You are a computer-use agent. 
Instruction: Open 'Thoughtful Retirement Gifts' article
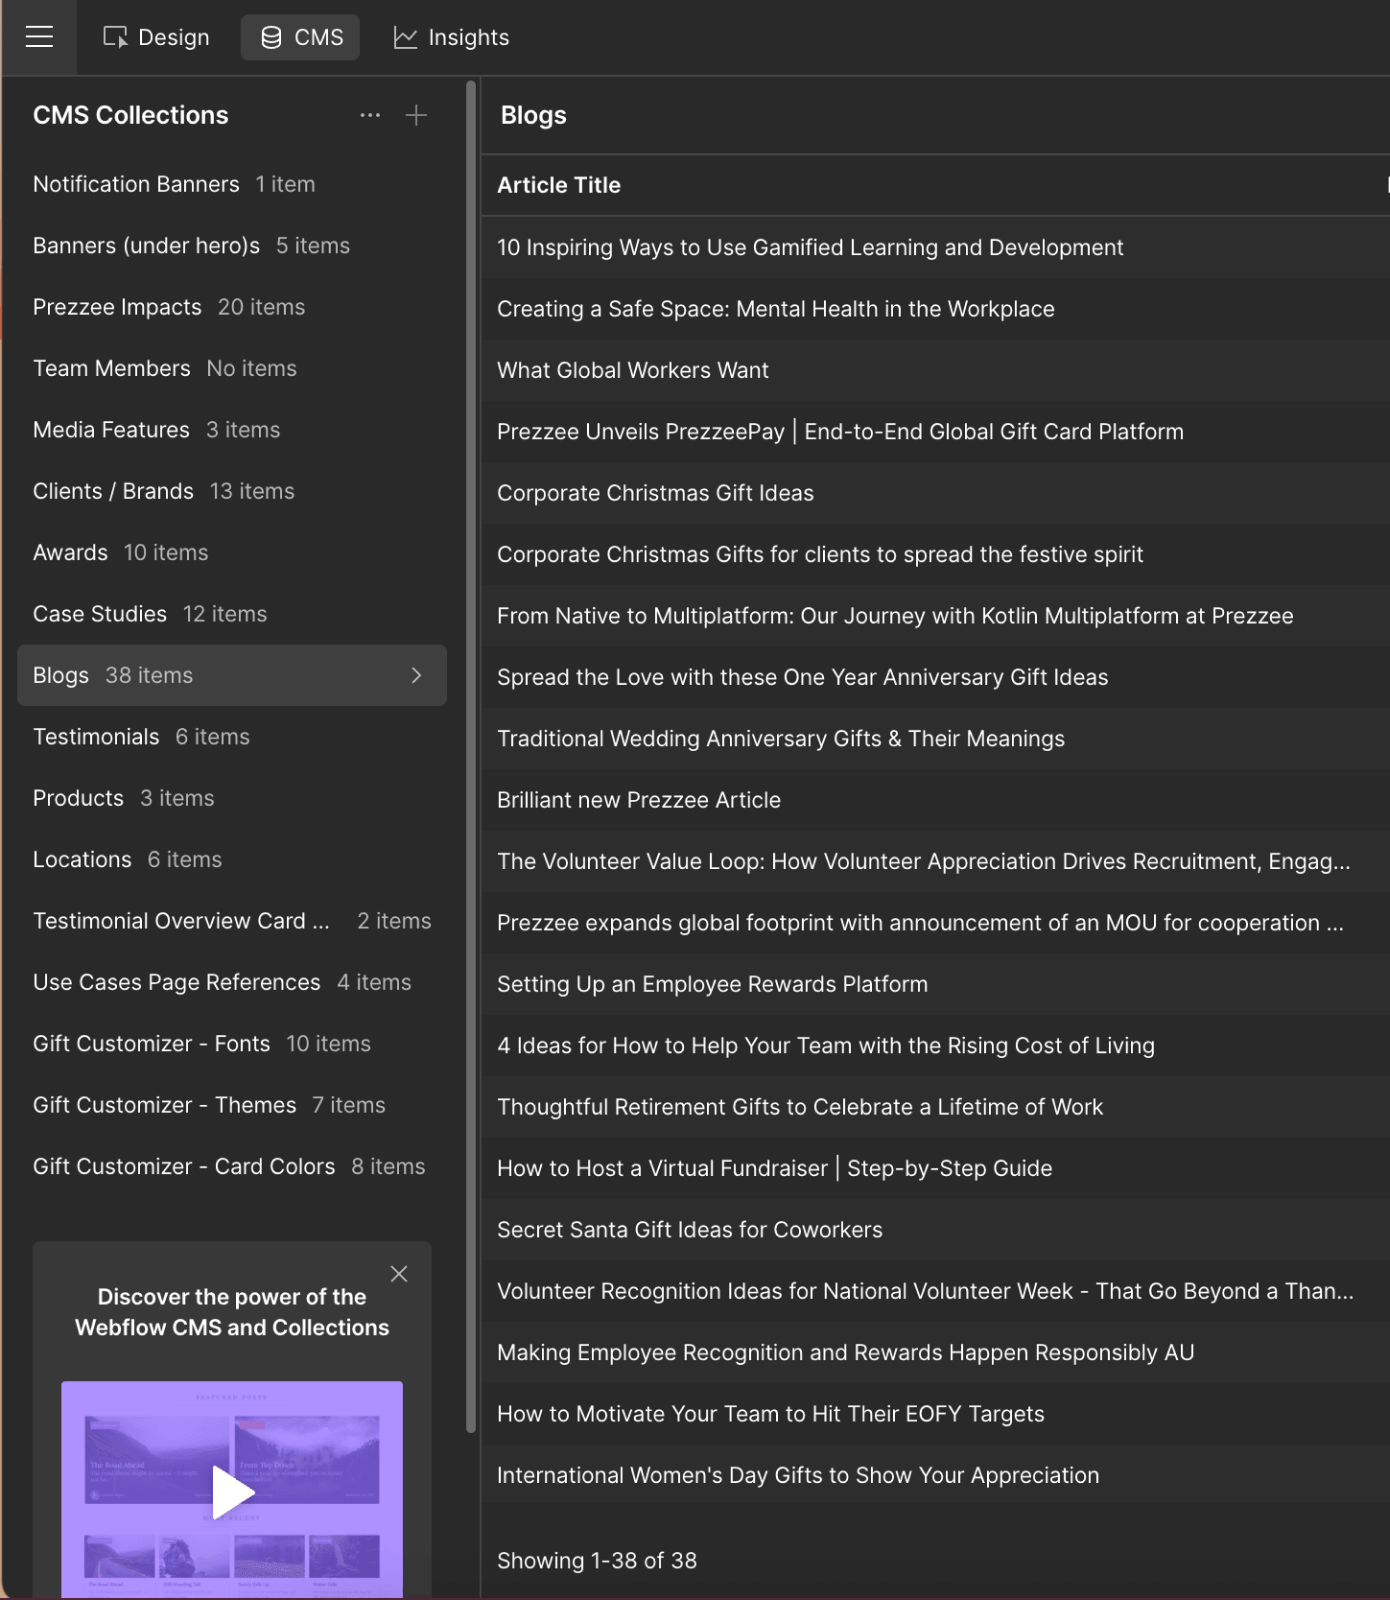936,1108
